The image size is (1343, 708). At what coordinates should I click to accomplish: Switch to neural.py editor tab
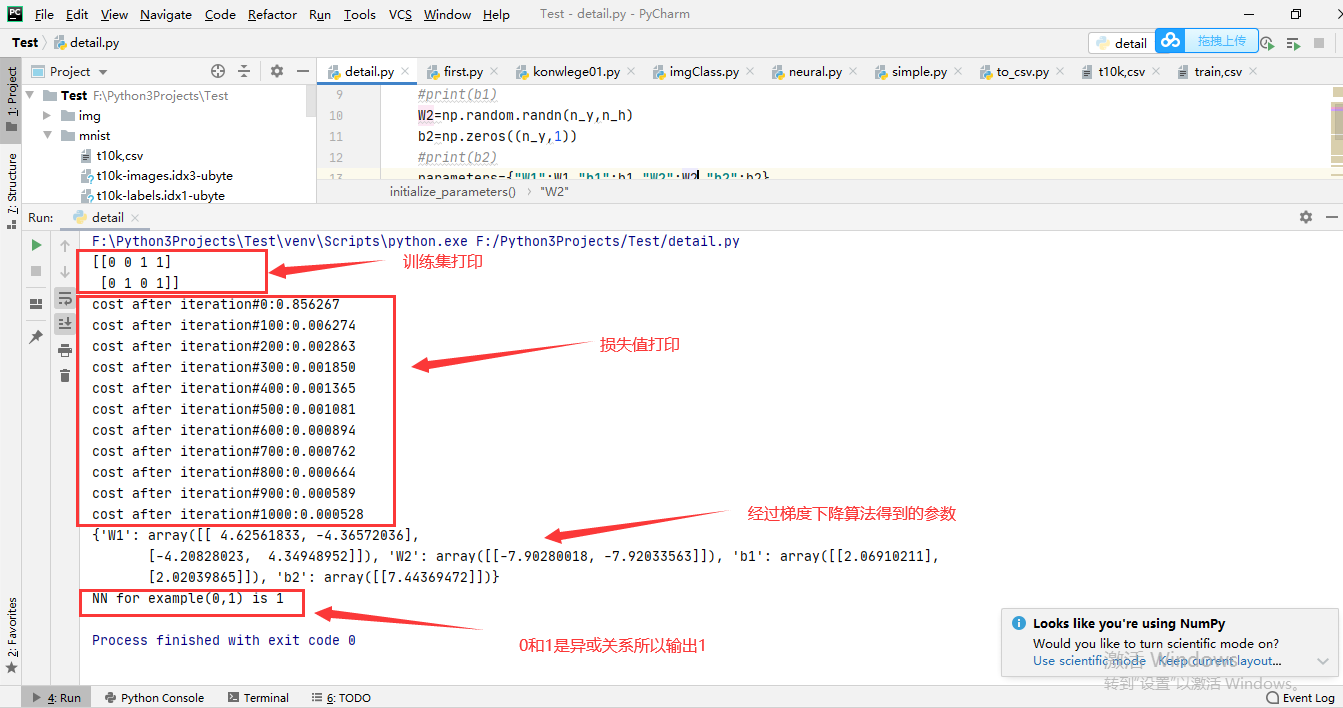814,71
